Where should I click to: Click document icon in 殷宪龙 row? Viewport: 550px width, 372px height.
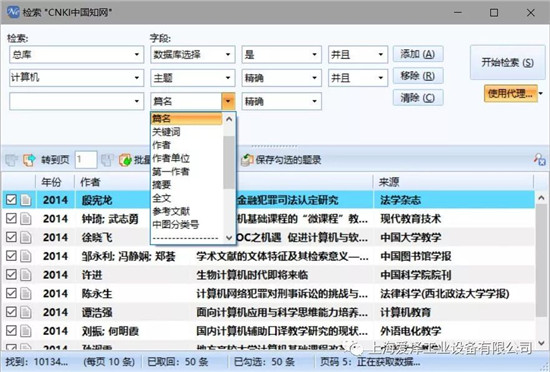26,200
